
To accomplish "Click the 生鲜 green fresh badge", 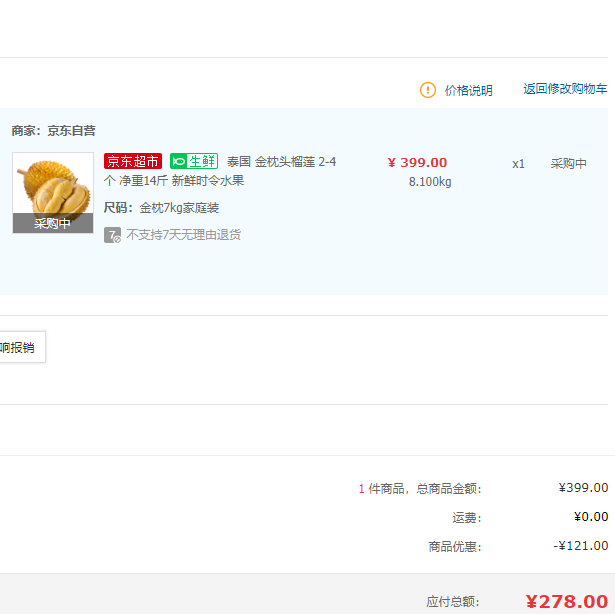I will 194,161.
